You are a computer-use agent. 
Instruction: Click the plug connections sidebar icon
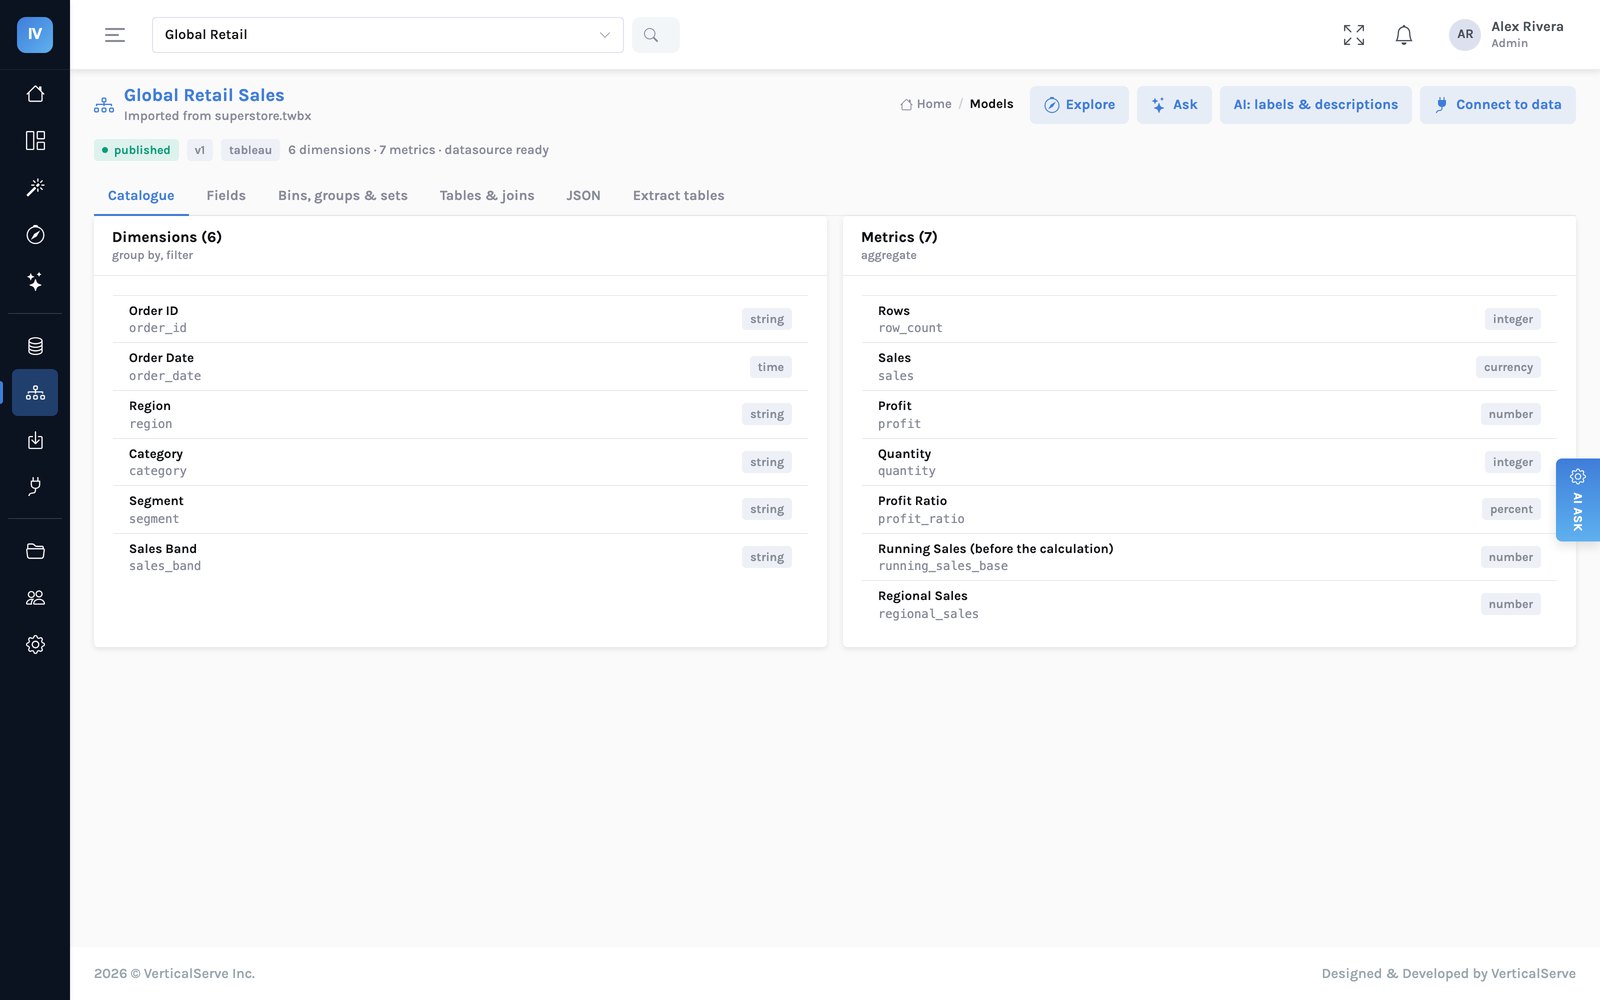(35, 487)
